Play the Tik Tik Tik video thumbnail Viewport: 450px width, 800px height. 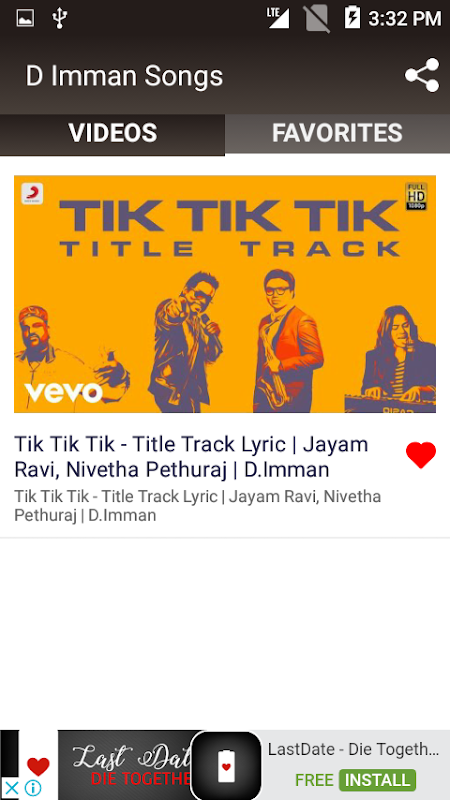[x=225, y=294]
